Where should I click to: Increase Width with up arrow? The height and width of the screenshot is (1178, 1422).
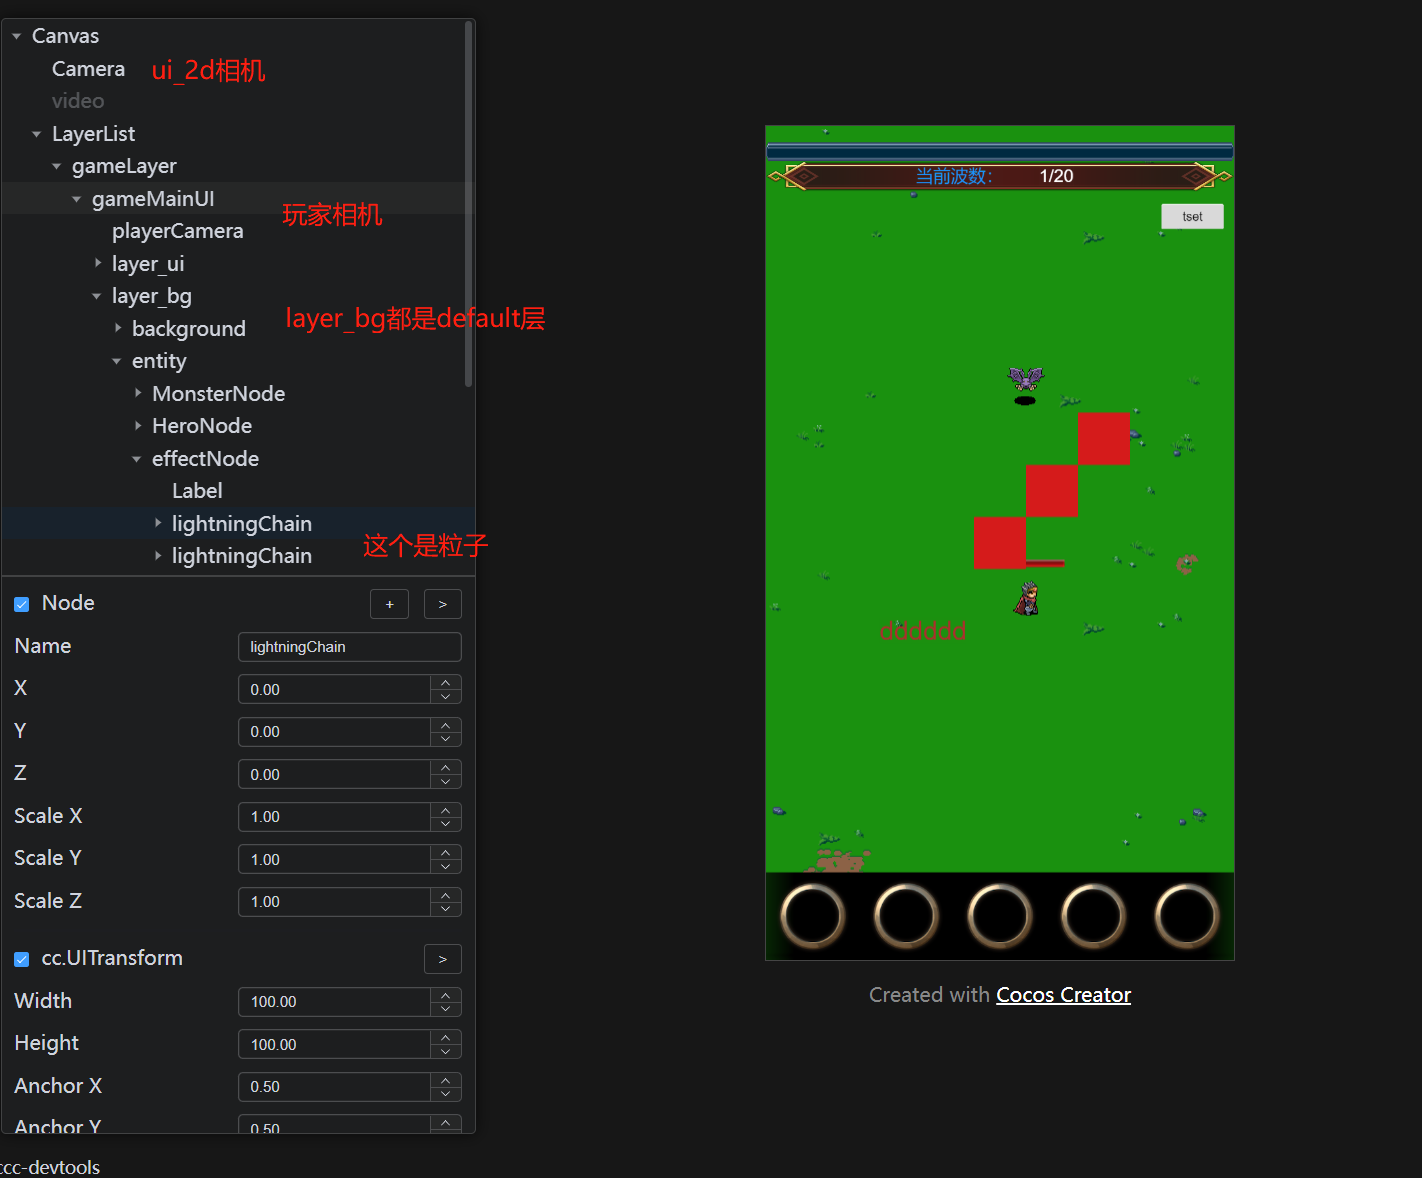446,995
